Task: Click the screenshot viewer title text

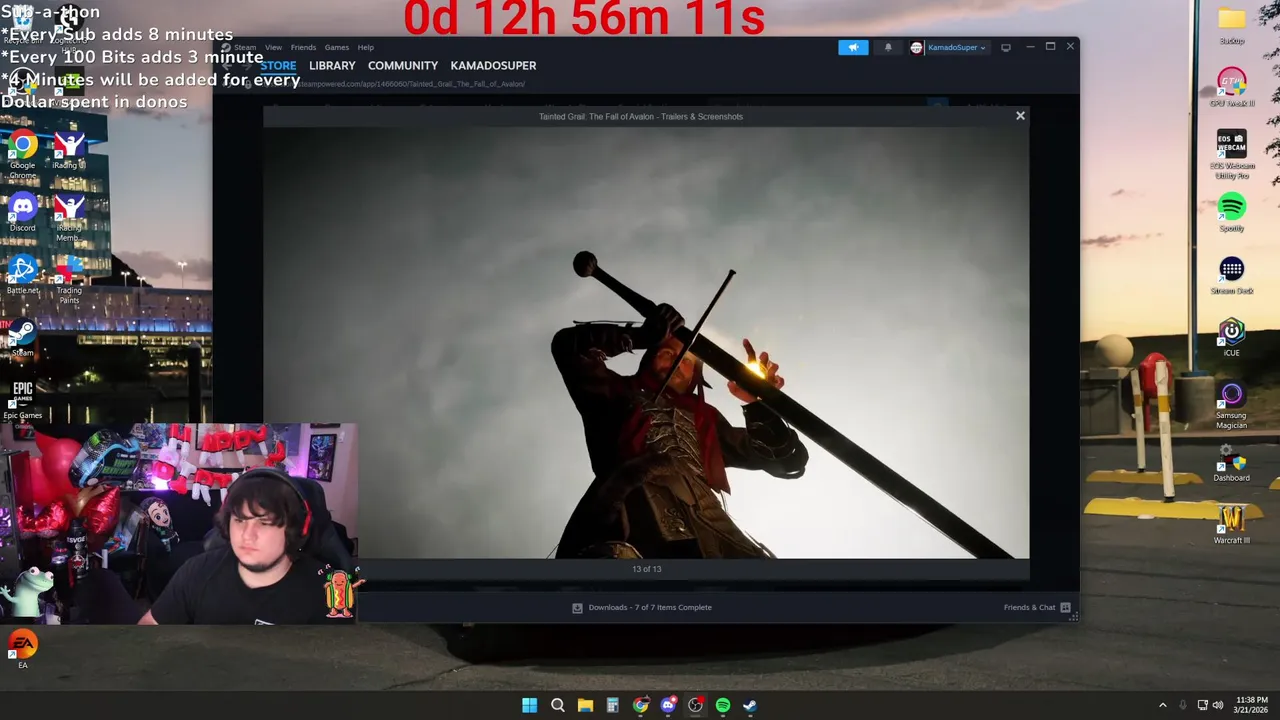Action: (x=641, y=116)
